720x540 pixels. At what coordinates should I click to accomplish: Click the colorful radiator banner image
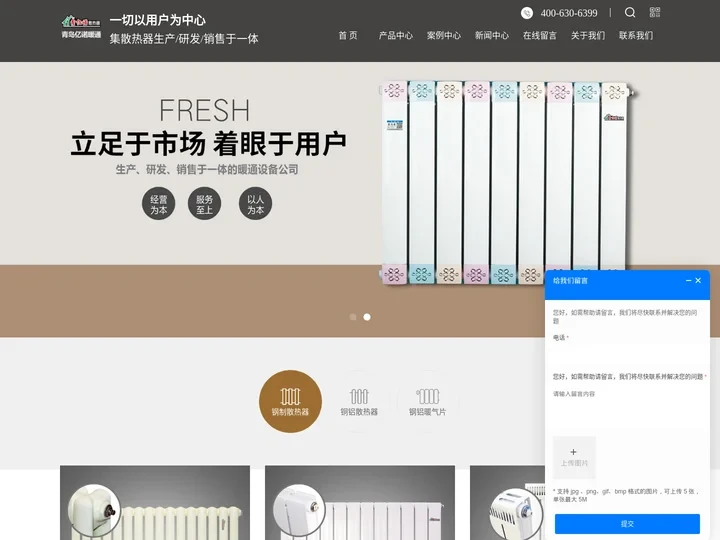click(509, 183)
